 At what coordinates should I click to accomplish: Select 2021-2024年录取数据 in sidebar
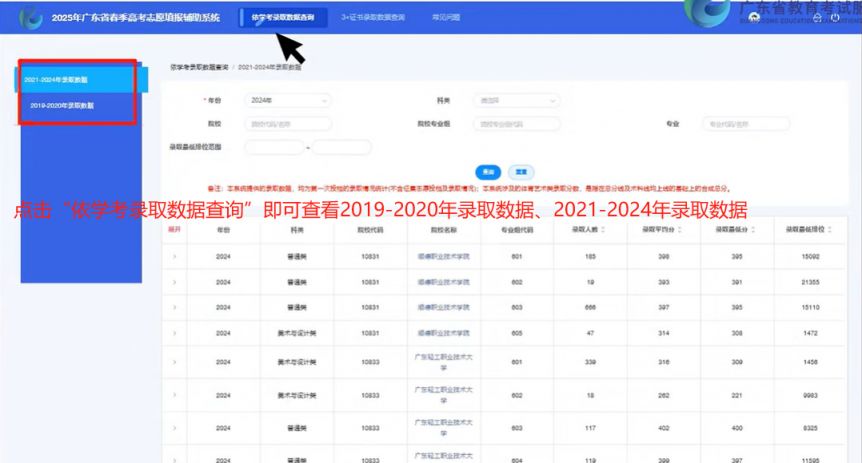coord(74,78)
